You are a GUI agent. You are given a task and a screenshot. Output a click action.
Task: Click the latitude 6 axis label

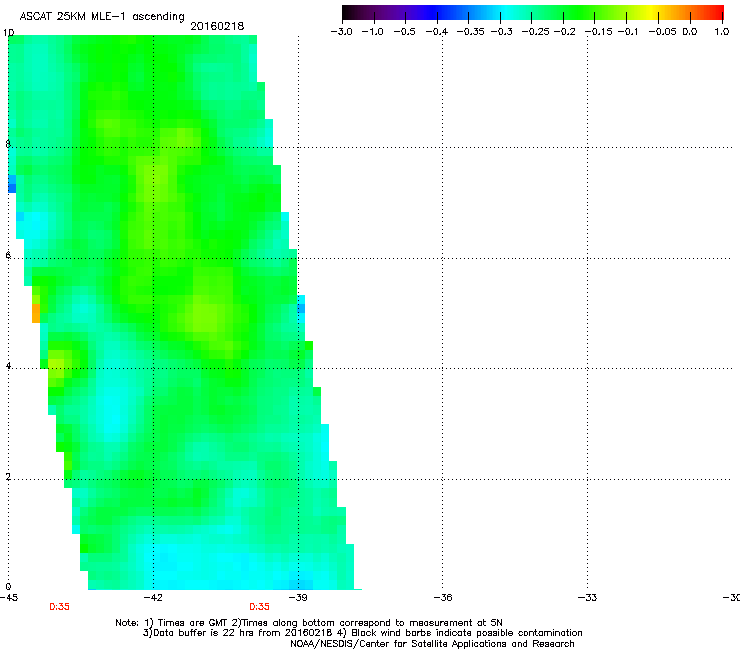(x=8, y=255)
